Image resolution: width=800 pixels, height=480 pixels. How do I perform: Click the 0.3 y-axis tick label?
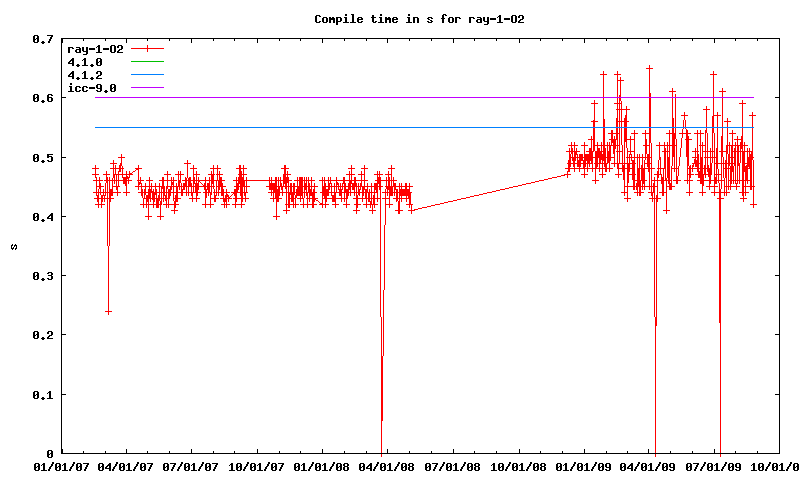point(41,276)
